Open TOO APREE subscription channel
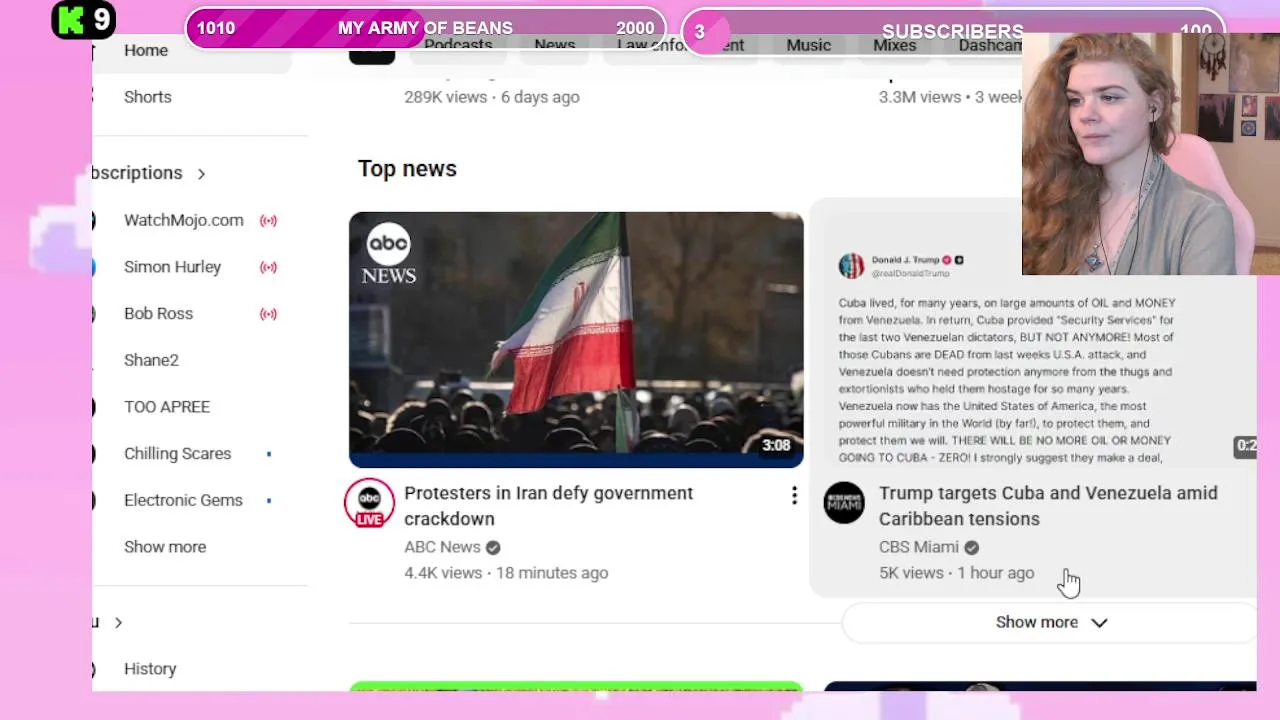The width and height of the screenshot is (1280, 720). tap(167, 407)
